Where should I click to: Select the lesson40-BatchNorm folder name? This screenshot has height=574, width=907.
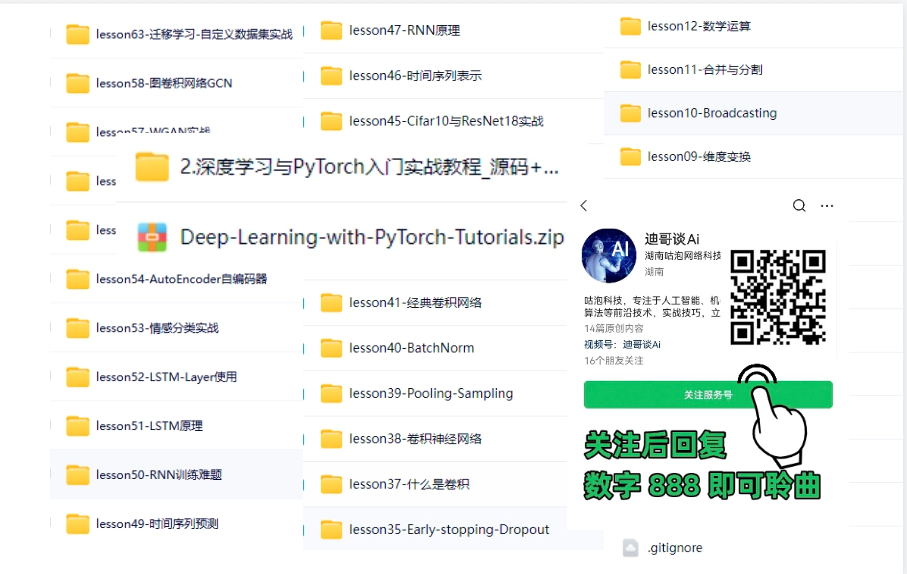pos(411,348)
